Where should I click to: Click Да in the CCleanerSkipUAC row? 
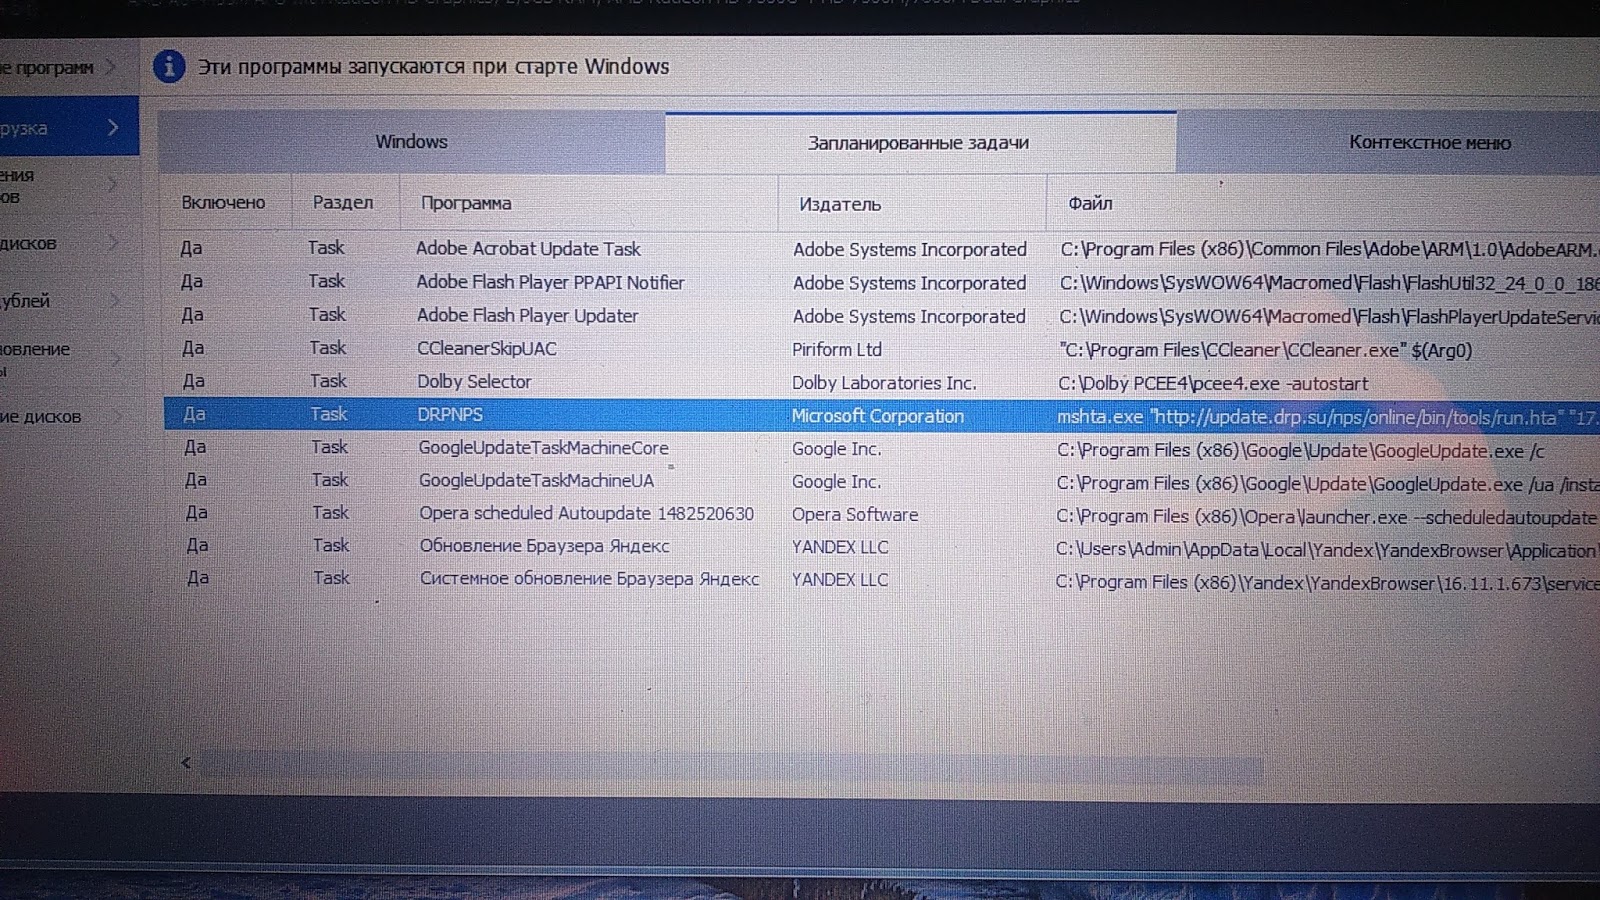tap(193, 348)
